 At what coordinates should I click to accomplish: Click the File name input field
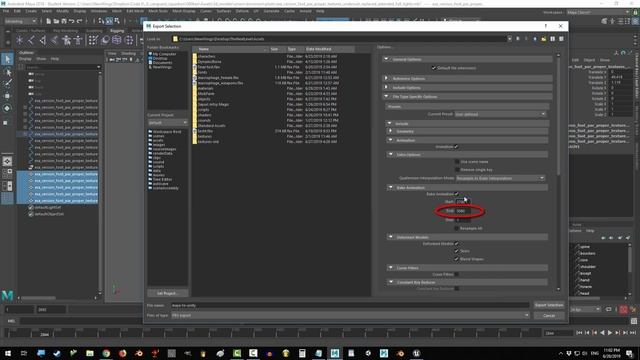(349, 305)
